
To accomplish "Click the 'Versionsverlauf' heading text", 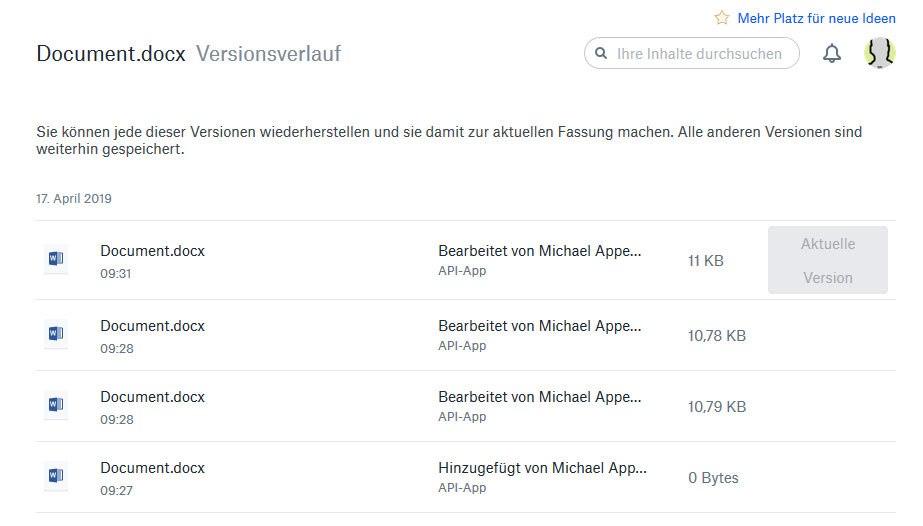I will [x=268, y=54].
